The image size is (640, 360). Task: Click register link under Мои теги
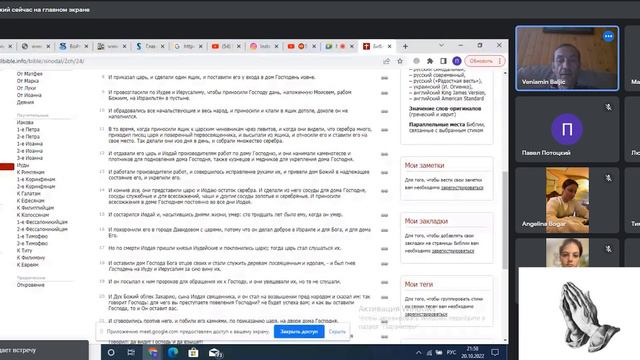point(426,314)
